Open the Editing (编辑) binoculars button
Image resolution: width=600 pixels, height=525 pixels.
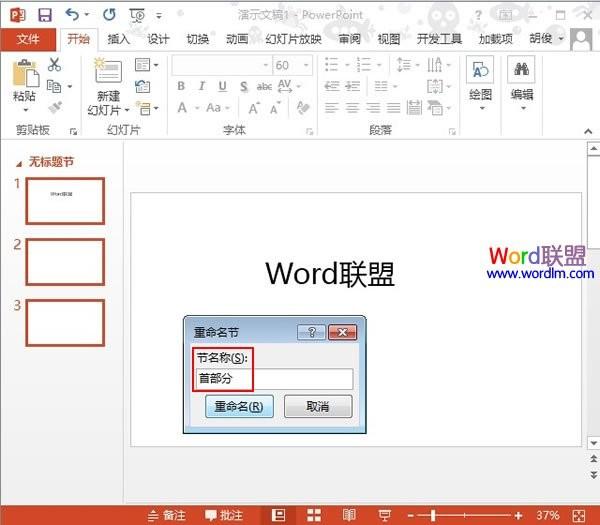[522, 83]
